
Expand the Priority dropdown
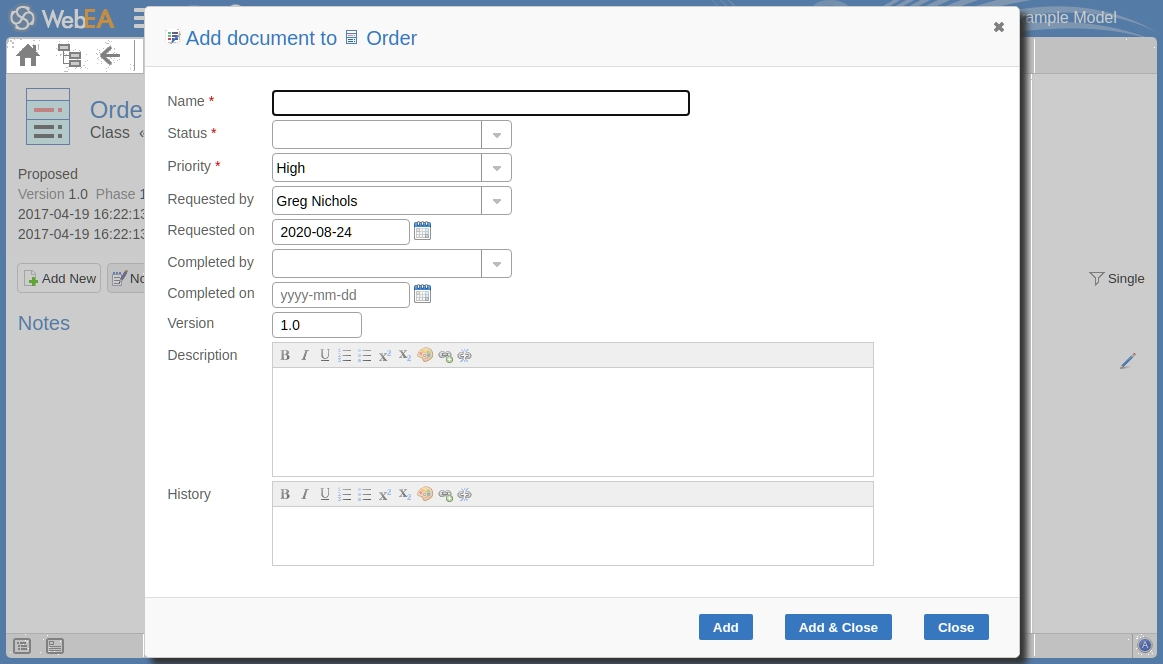pyautogui.click(x=496, y=168)
